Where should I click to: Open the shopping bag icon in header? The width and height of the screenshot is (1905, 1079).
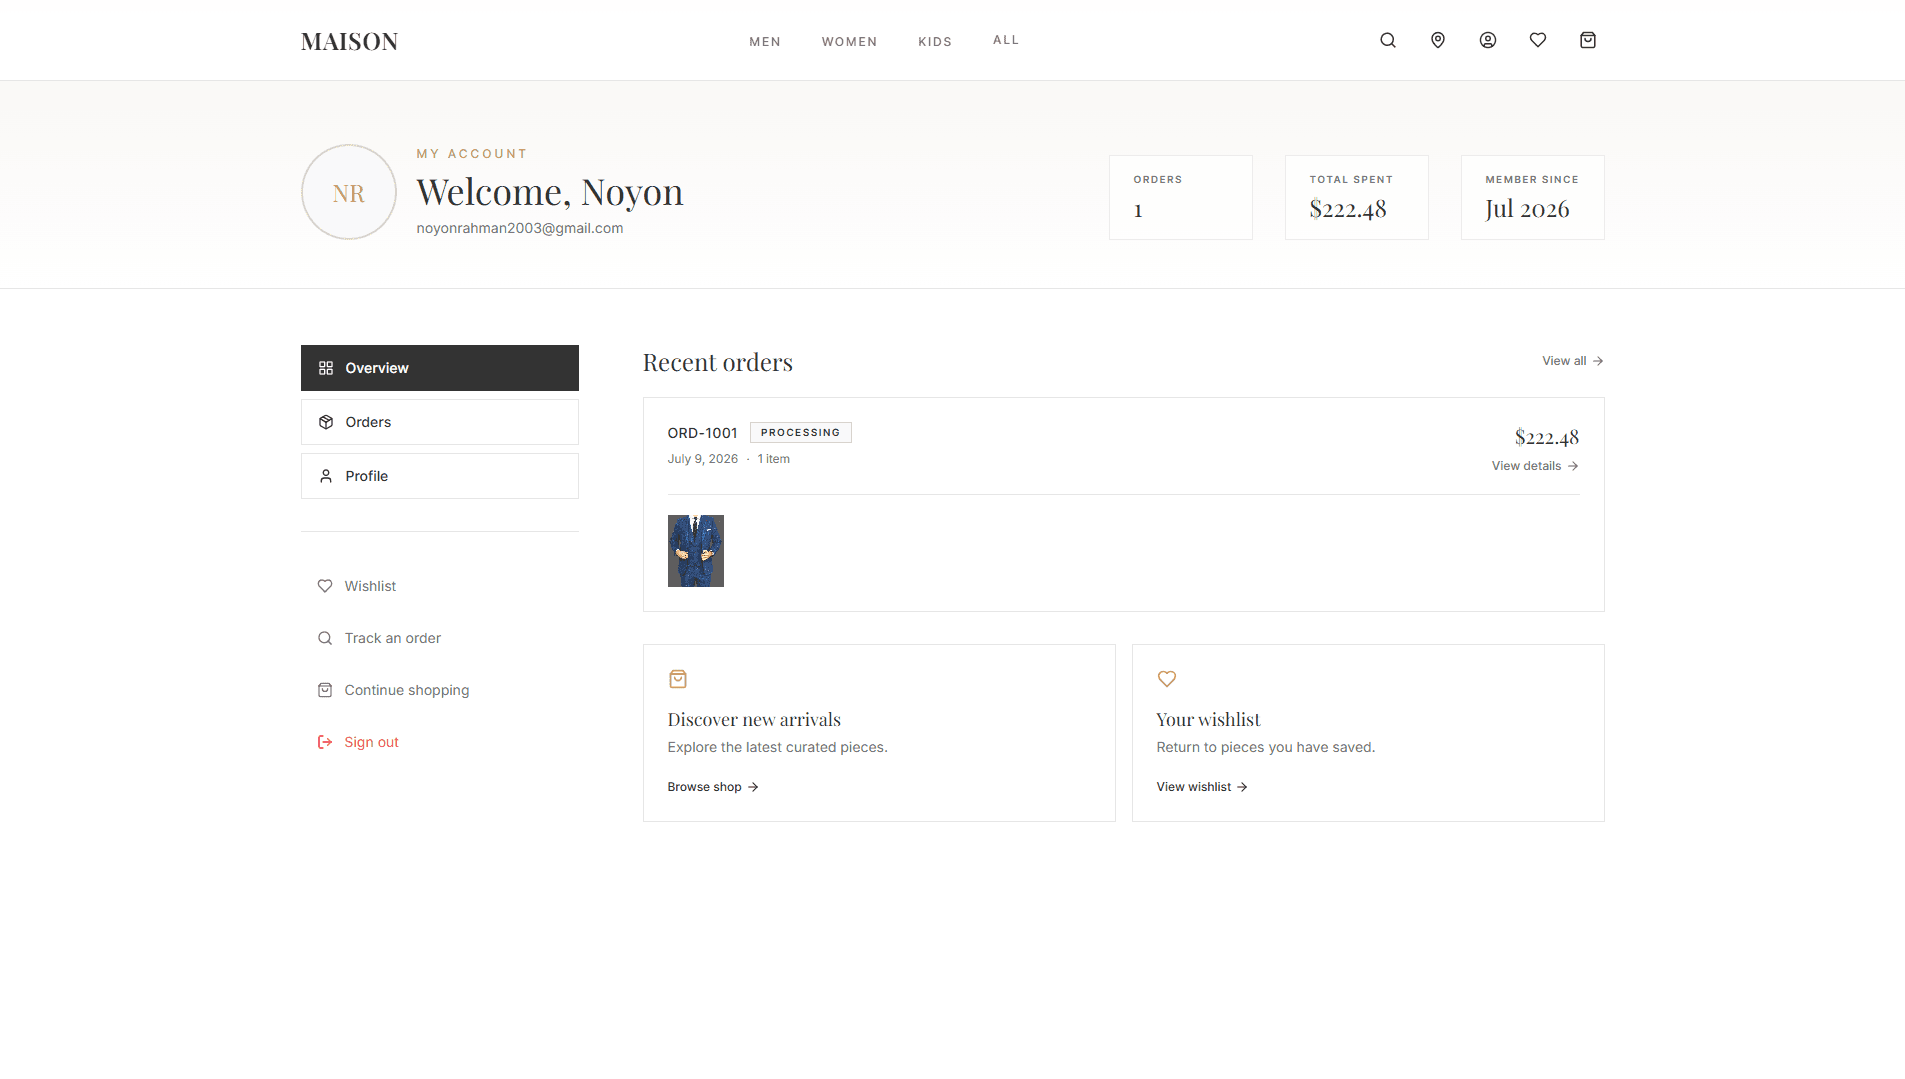[1588, 40]
